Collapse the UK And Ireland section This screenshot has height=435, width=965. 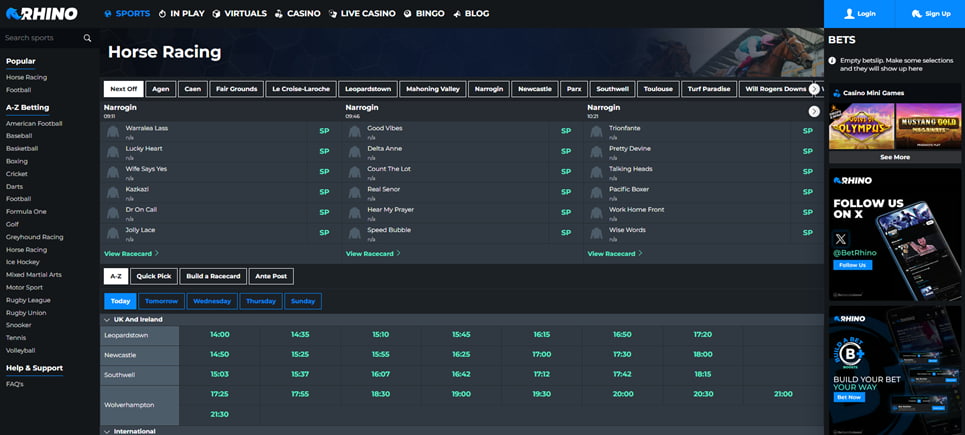(x=107, y=320)
